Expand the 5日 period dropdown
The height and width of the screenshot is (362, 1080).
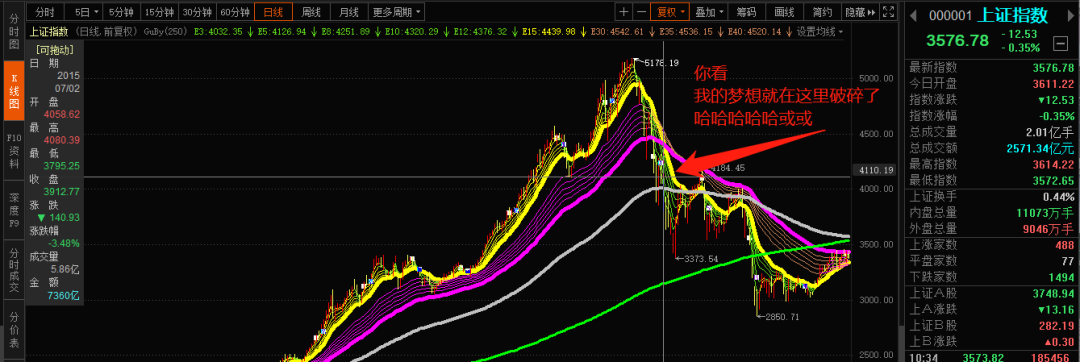point(87,12)
